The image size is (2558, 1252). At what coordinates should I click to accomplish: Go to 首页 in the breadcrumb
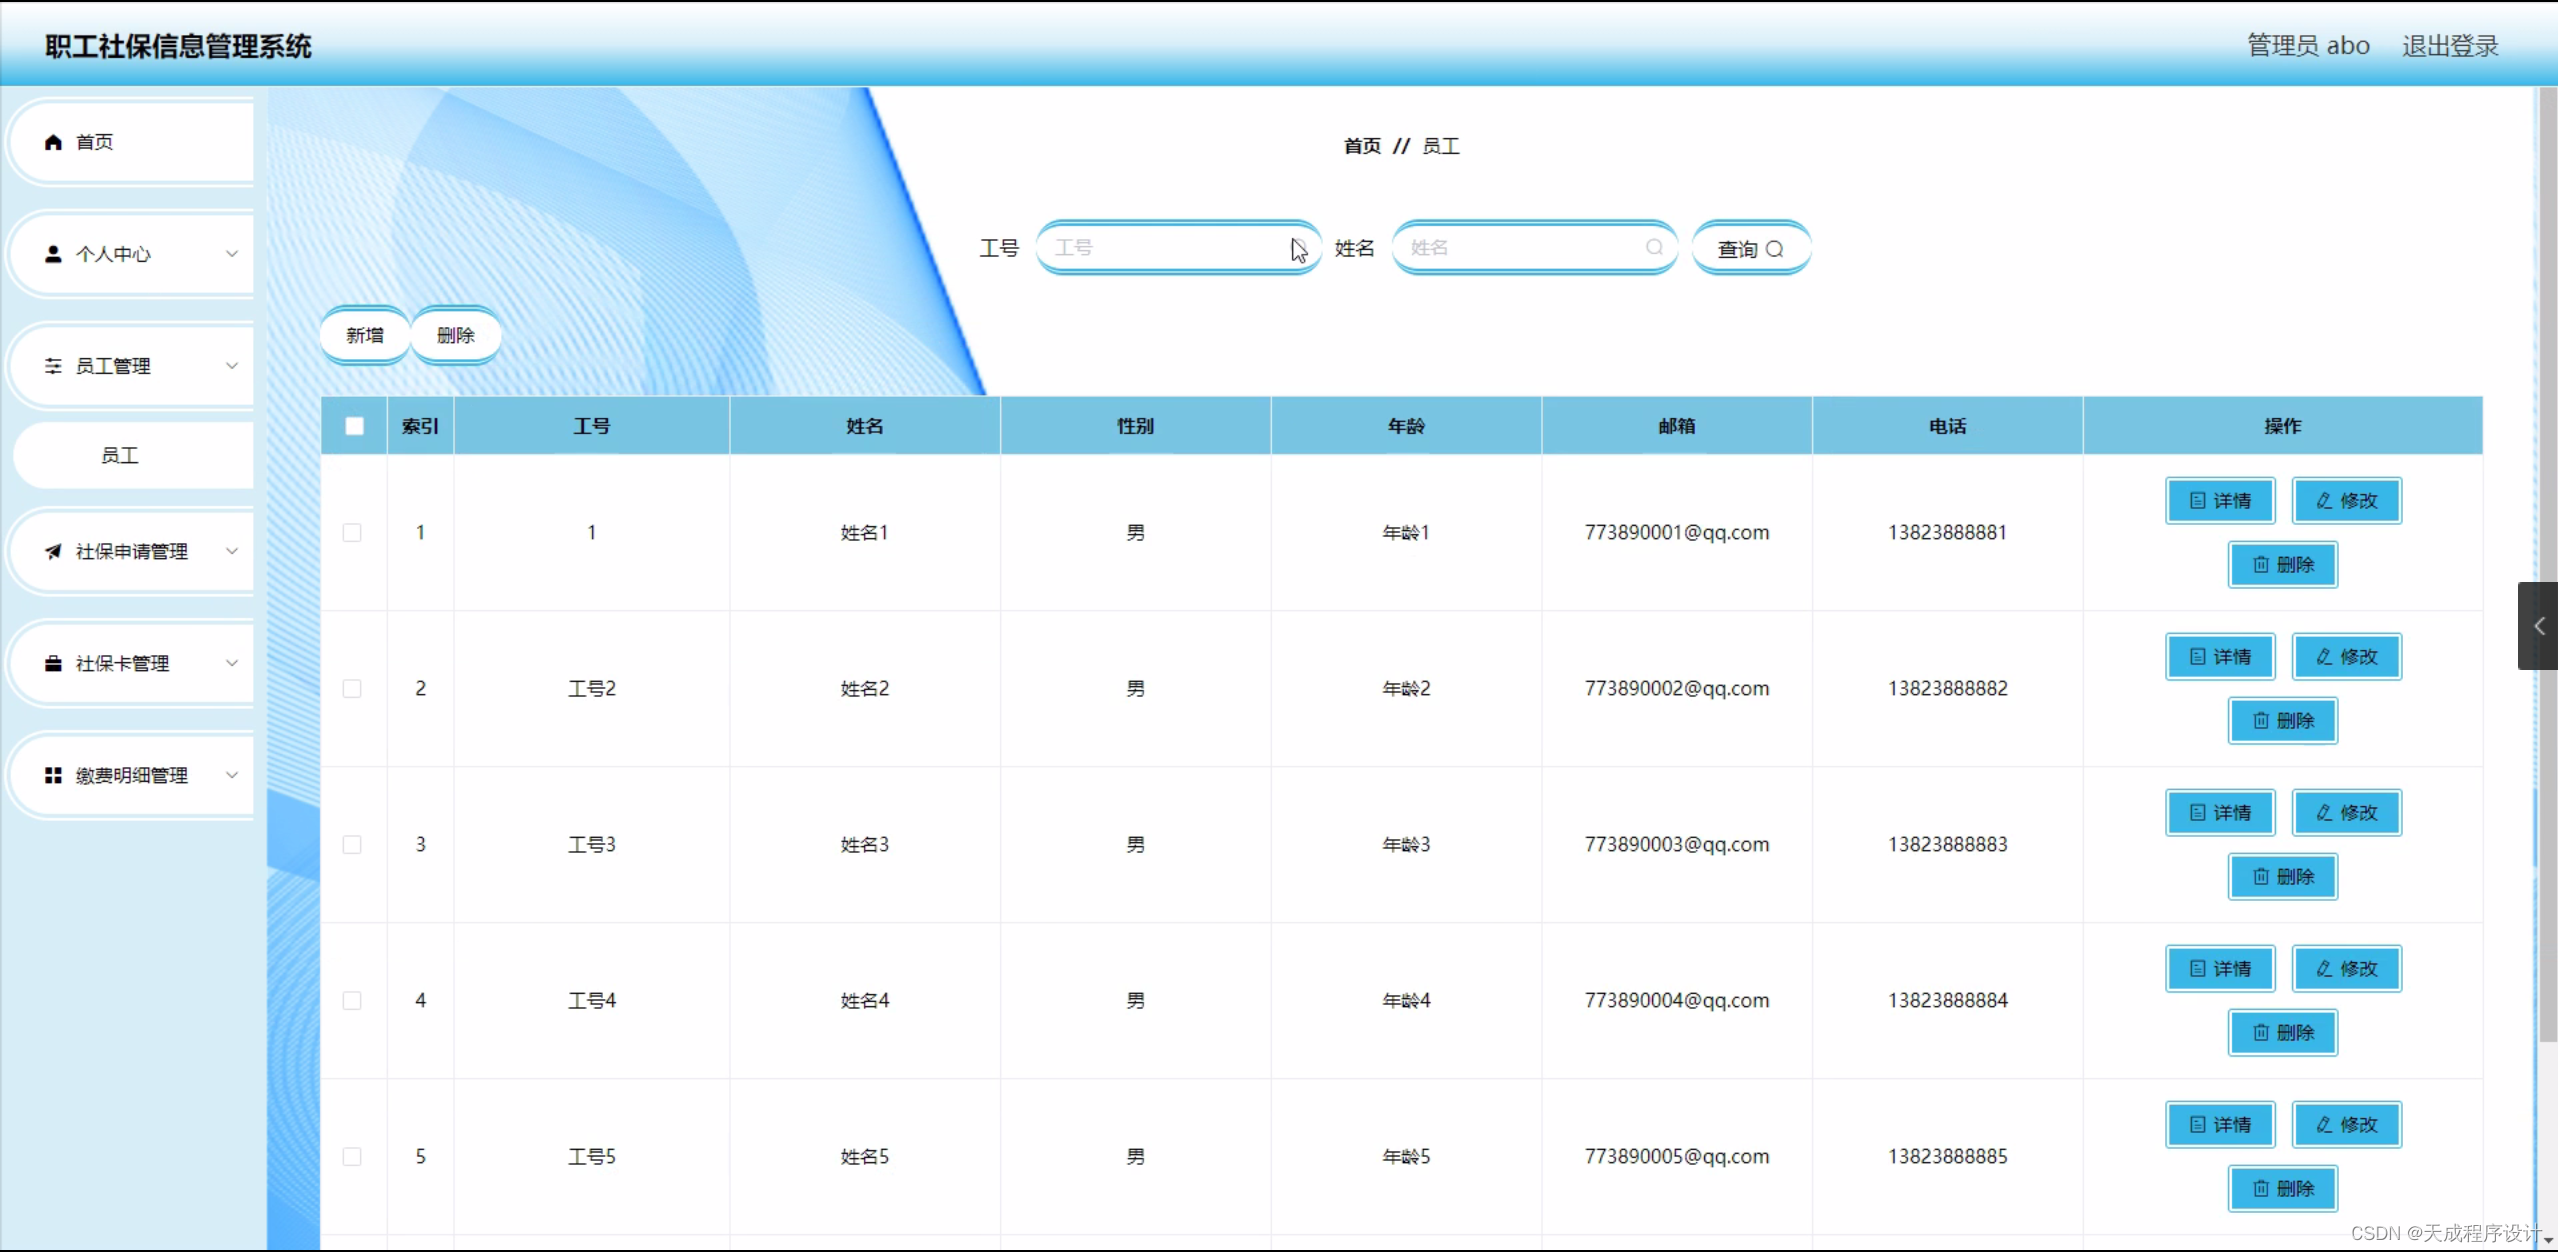coord(1361,146)
